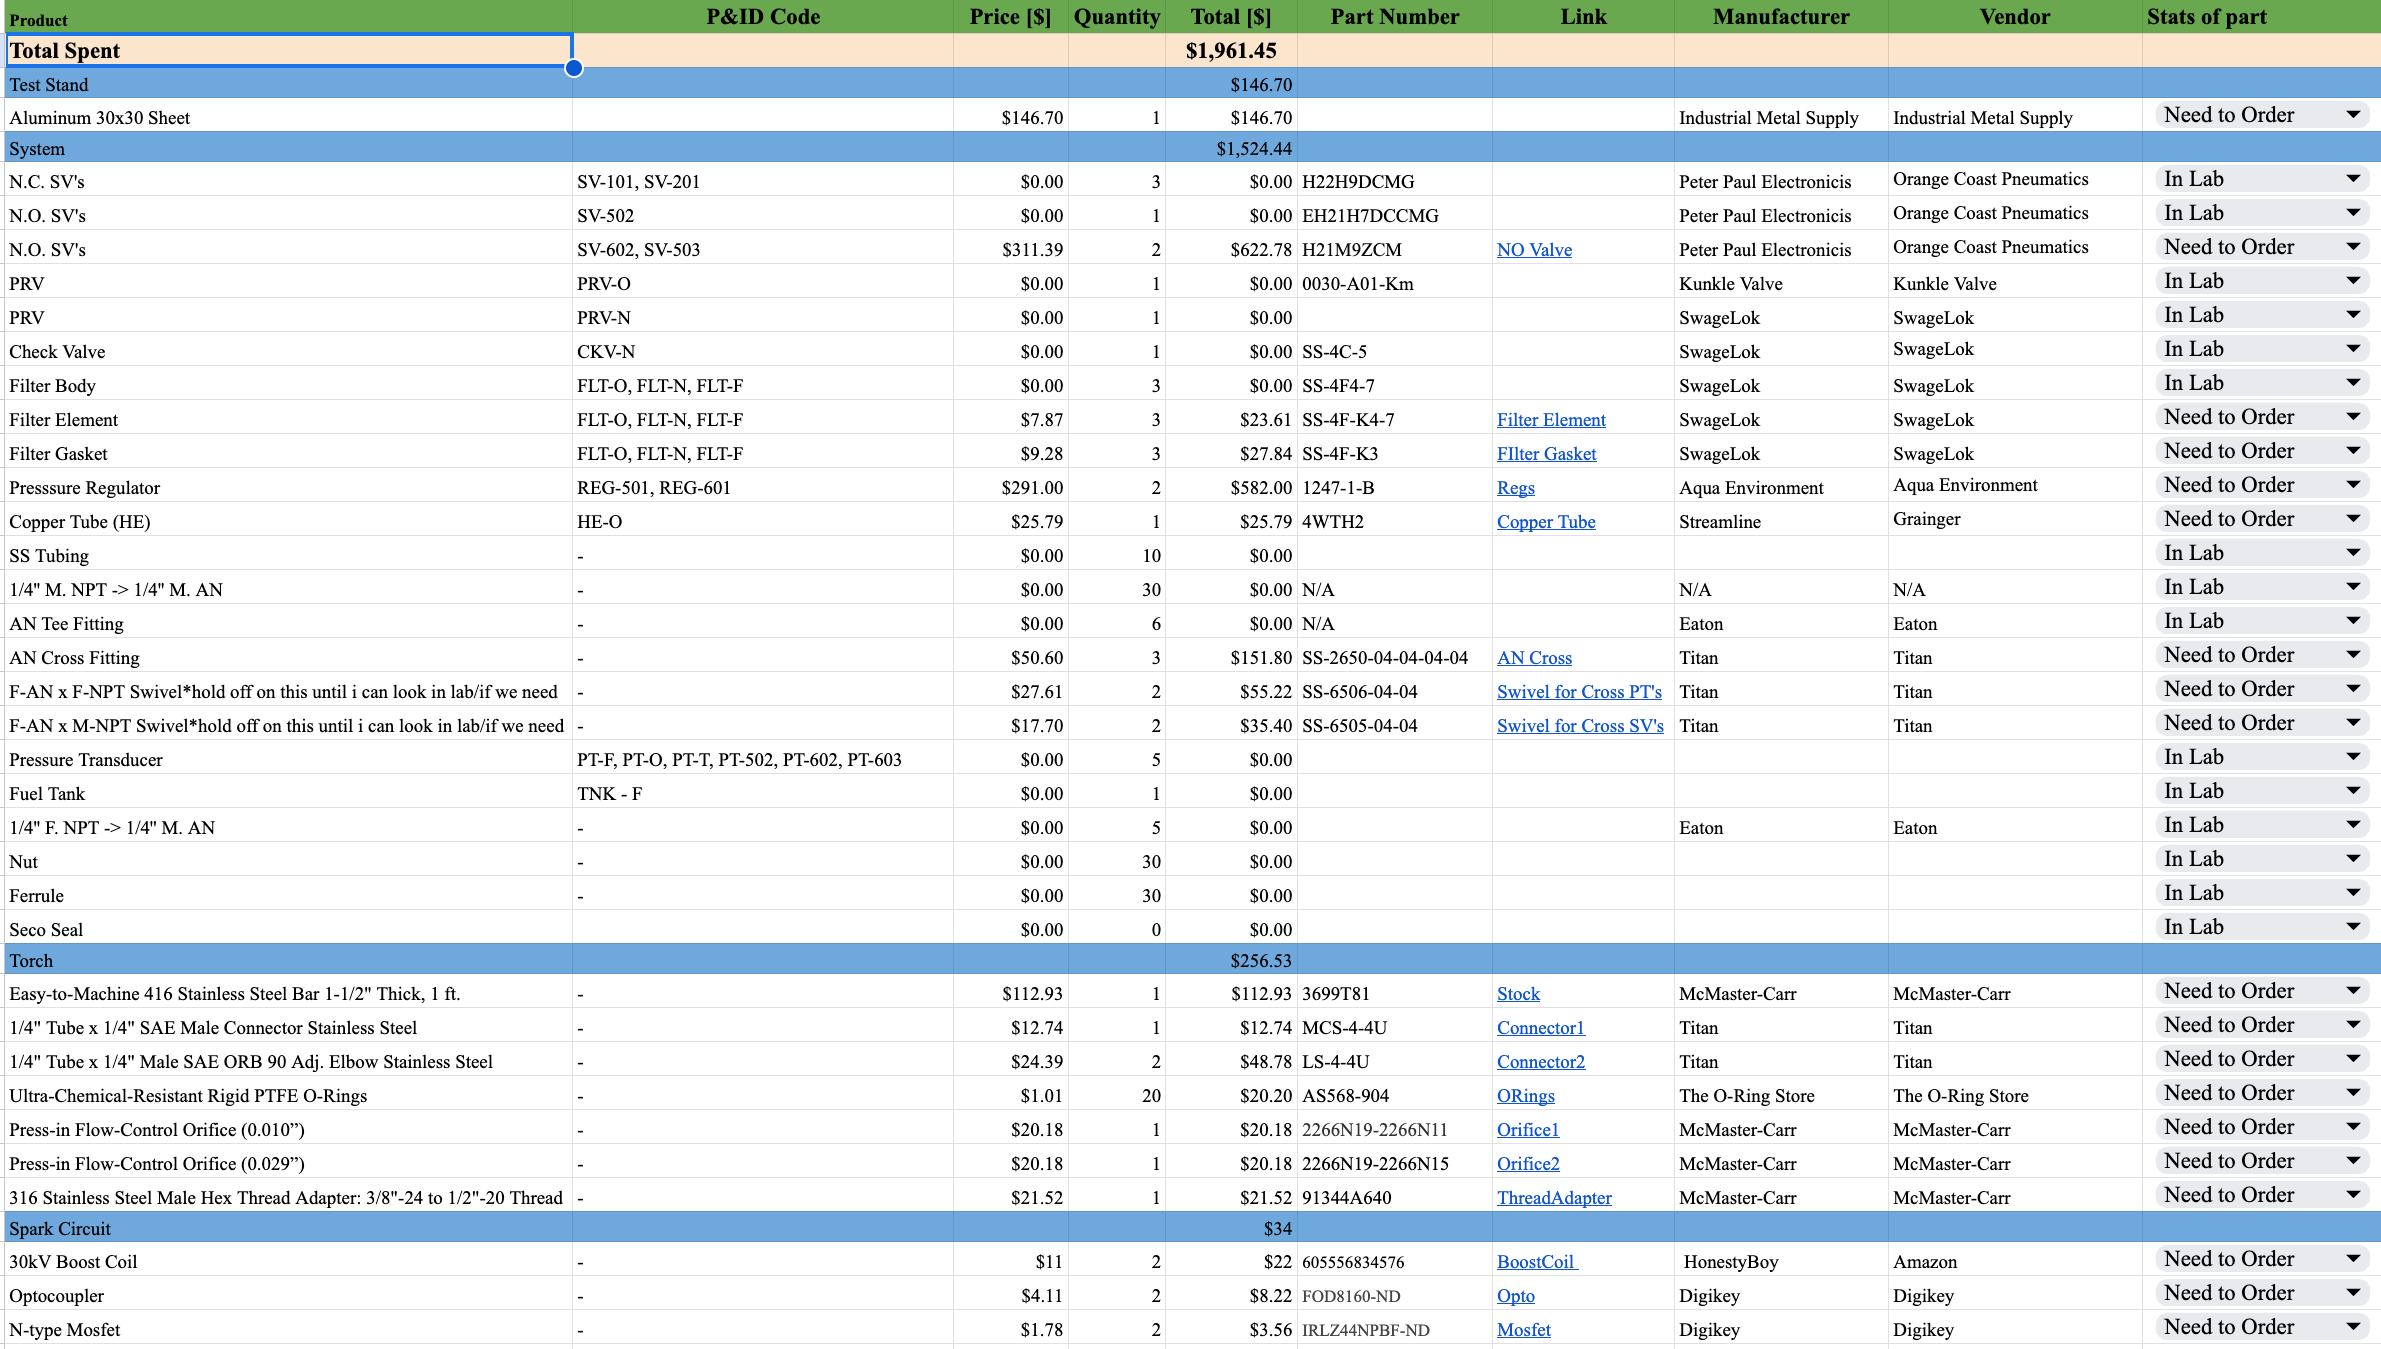Open status dropdown for Check Valve row
The image size is (2381, 1349).
click(x=2353, y=349)
